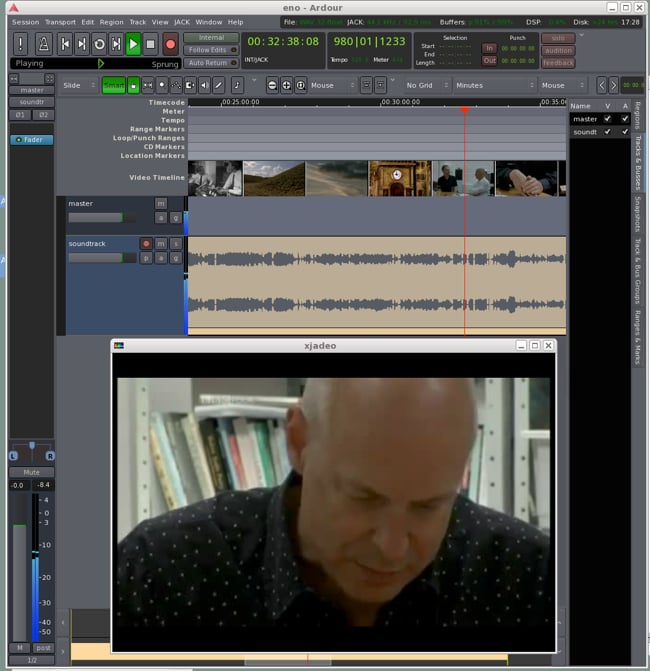Solo the soundtrack track

175,243
